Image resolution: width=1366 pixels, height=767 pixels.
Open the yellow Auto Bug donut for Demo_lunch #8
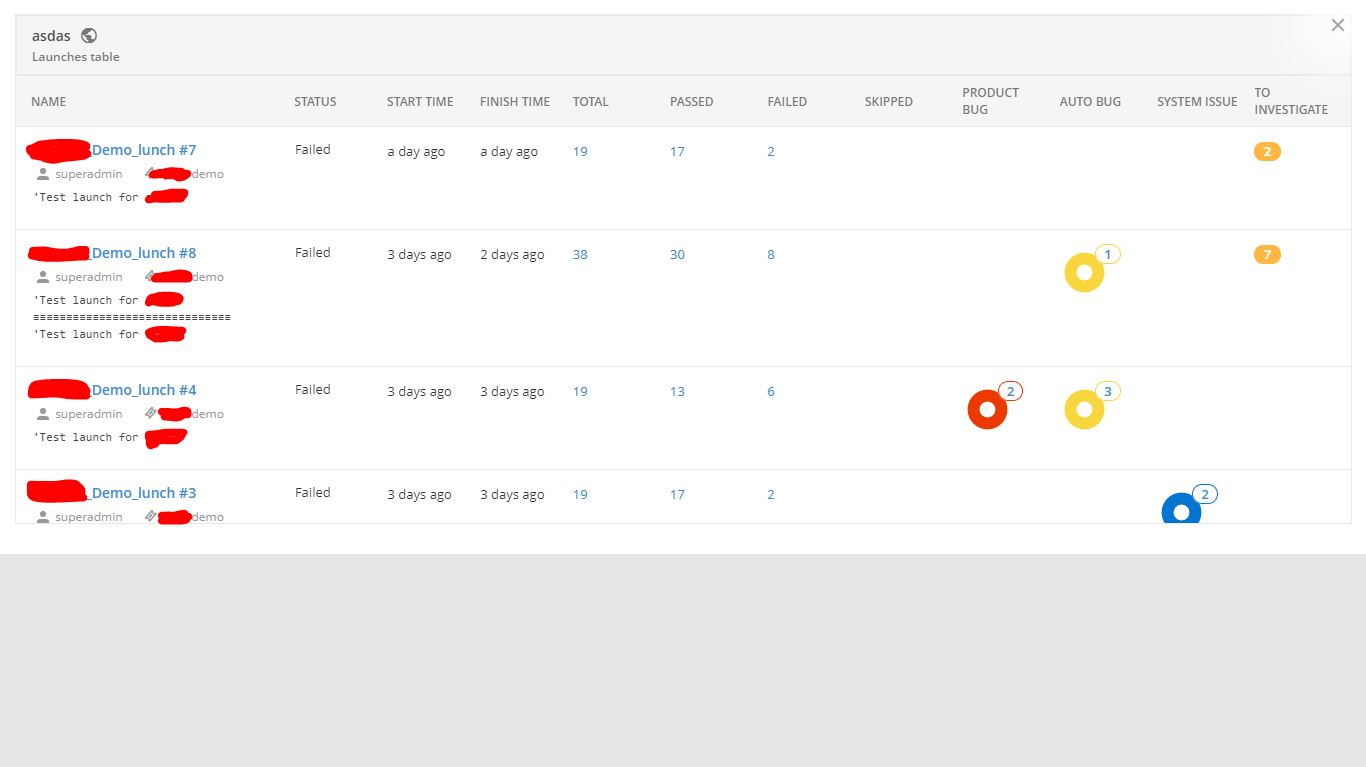click(x=1084, y=273)
